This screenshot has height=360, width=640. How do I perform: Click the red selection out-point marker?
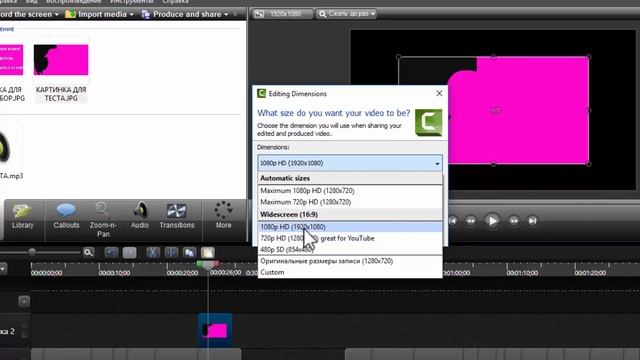[x=216, y=264]
